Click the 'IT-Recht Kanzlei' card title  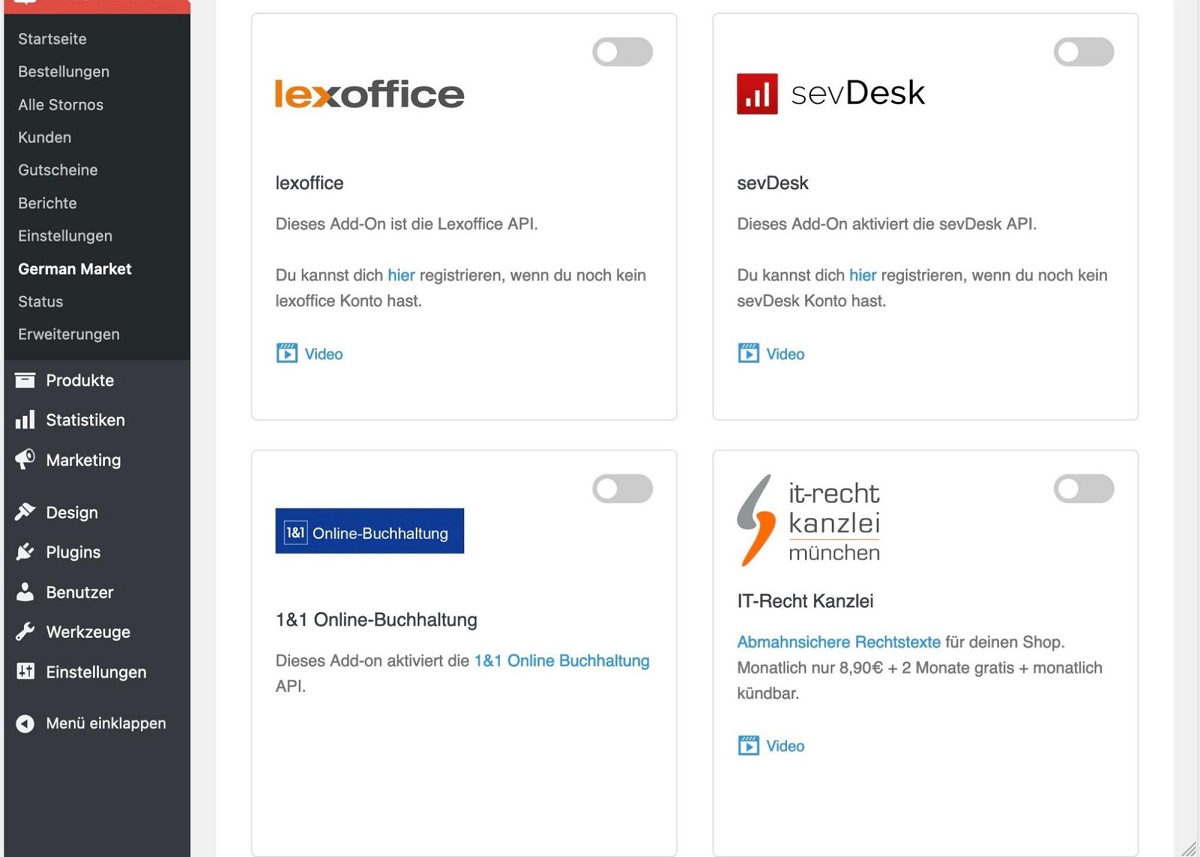pyautogui.click(x=806, y=601)
